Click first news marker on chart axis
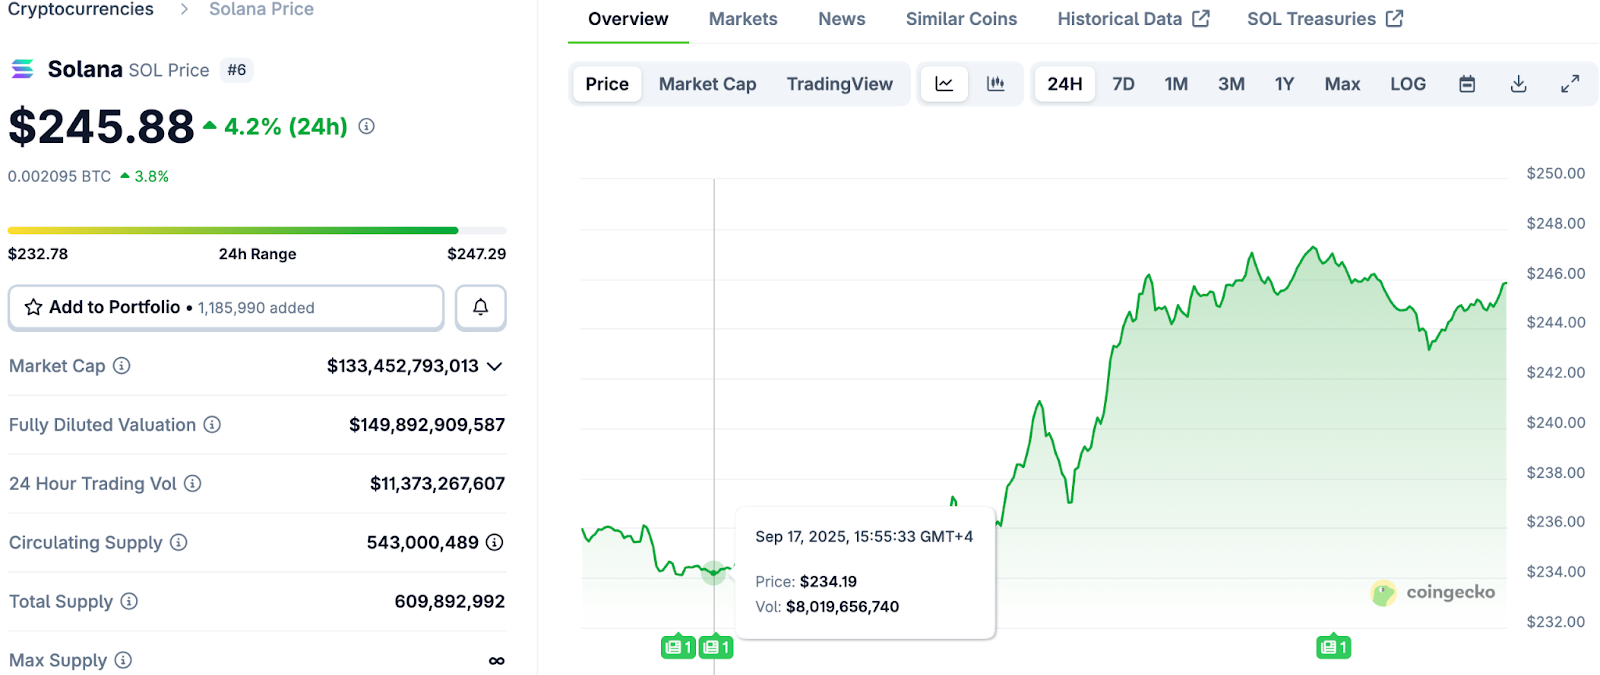 click(678, 647)
